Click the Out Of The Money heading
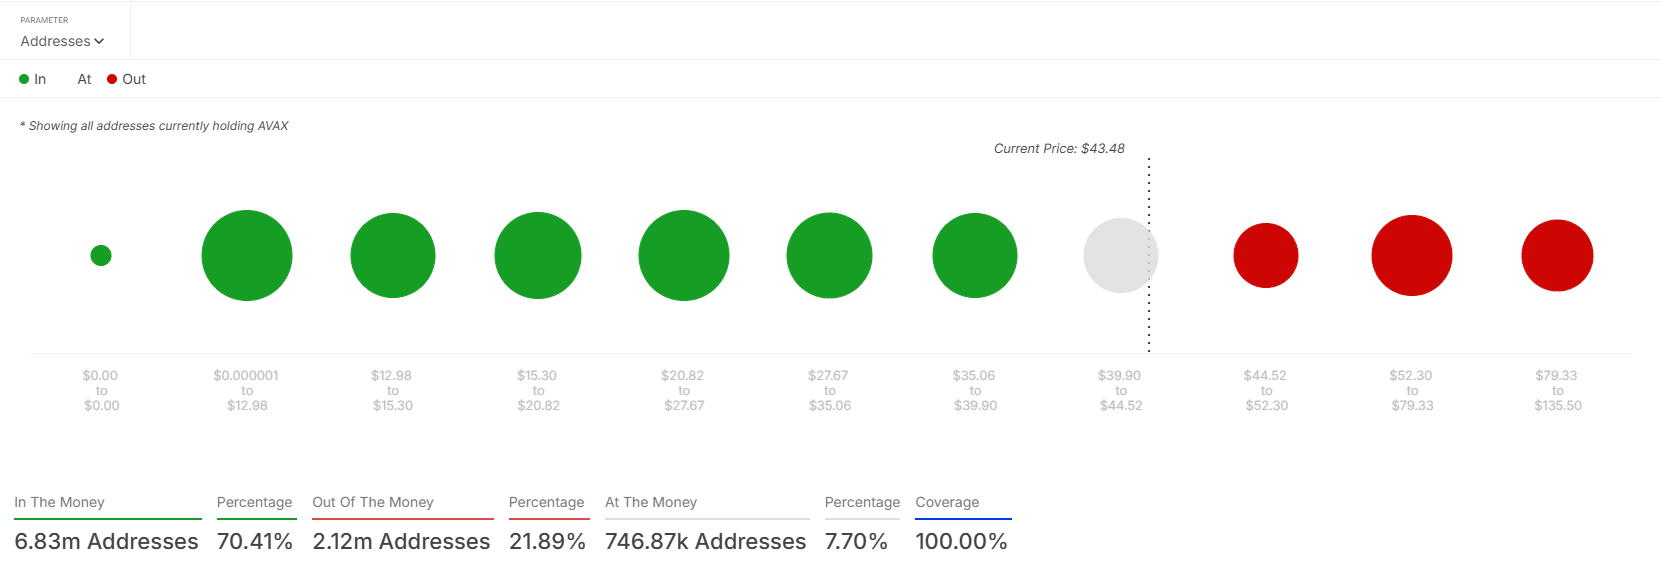Viewport: 1661px width, 573px height. pyautogui.click(x=373, y=502)
